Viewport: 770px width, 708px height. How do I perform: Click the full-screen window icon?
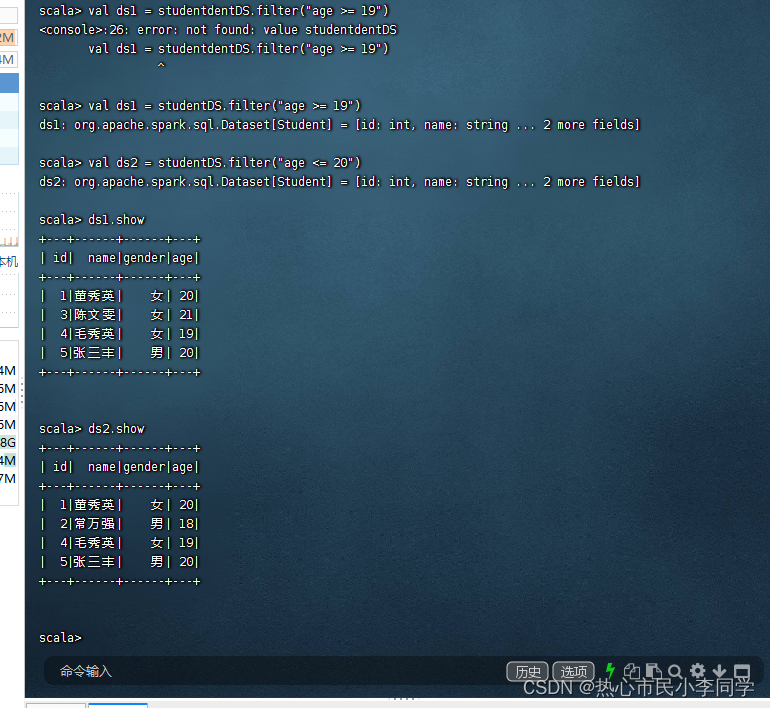click(x=742, y=671)
